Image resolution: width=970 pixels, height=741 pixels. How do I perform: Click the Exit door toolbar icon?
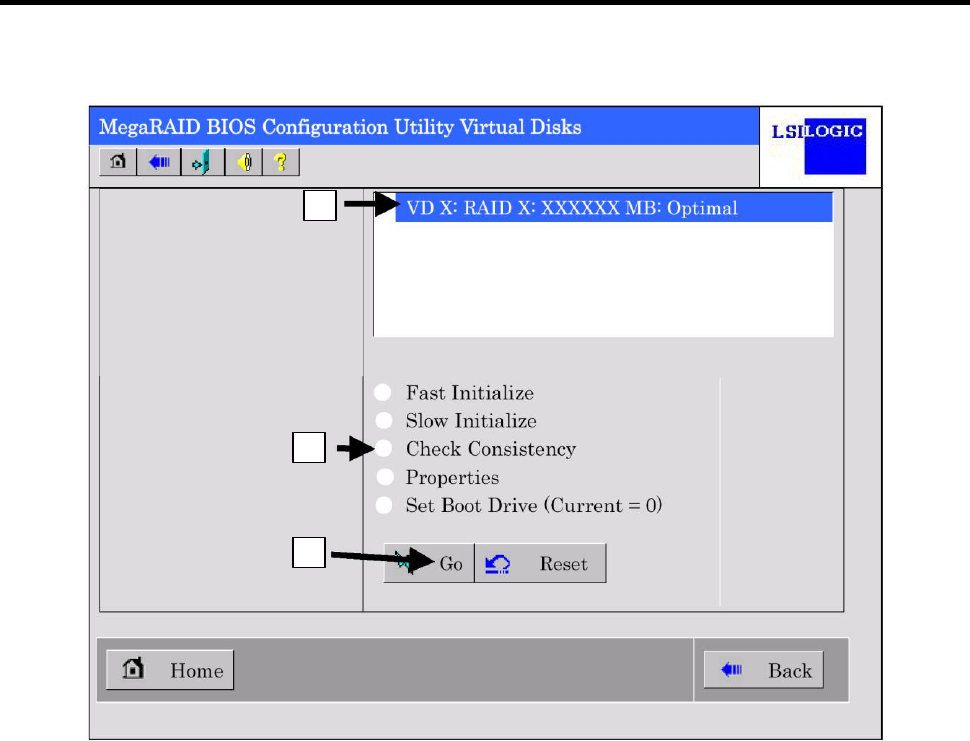click(x=202, y=162)
